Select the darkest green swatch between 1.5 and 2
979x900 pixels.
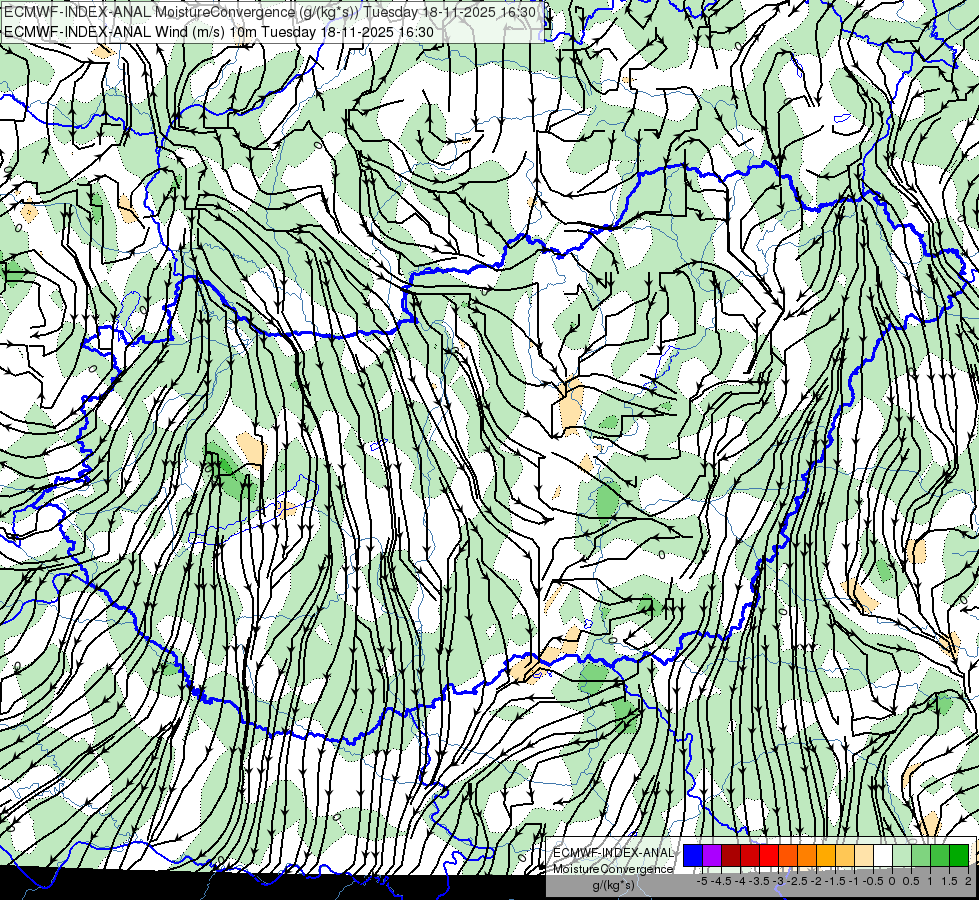pyautogui.click(x=960, y=855)
